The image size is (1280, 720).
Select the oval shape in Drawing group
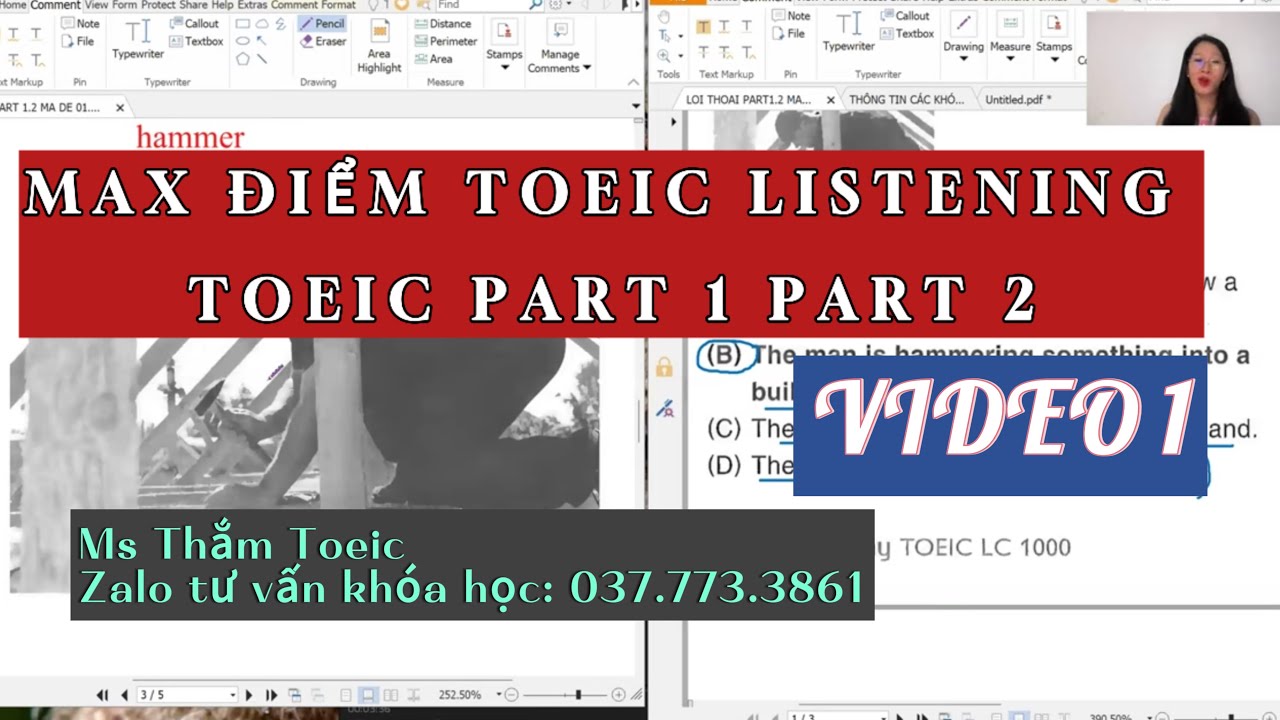pos(243,41)
